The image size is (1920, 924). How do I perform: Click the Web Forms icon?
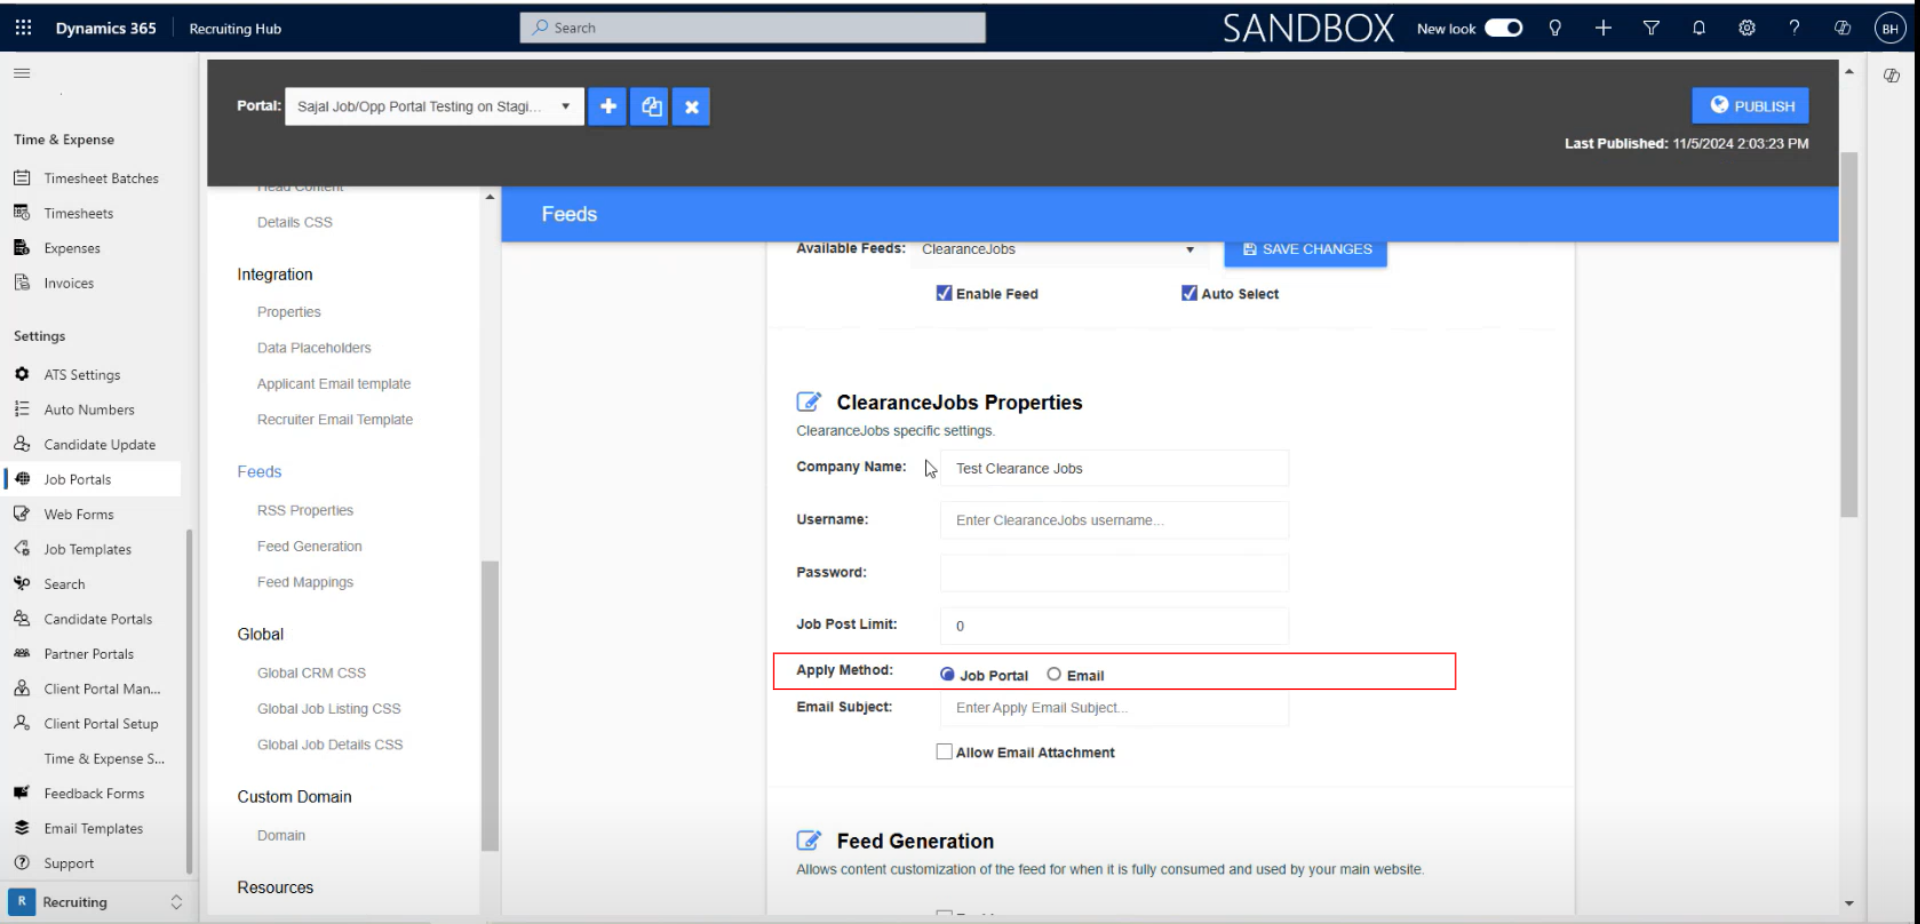pyautogui.click(x=22, y=514)
